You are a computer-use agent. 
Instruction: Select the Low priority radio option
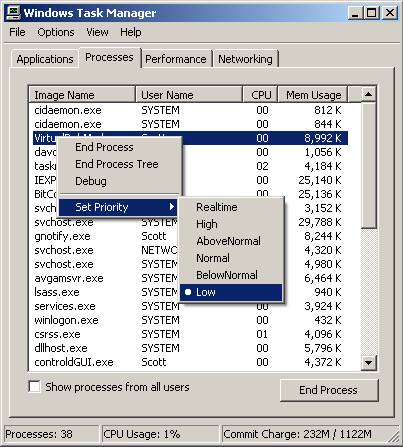pos(231,292)
